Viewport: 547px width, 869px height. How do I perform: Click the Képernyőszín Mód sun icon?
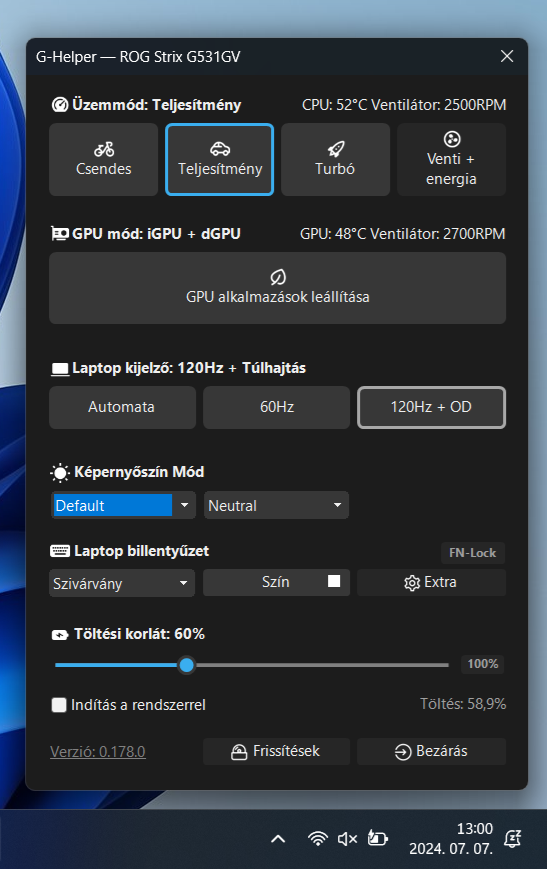[60, 473]
